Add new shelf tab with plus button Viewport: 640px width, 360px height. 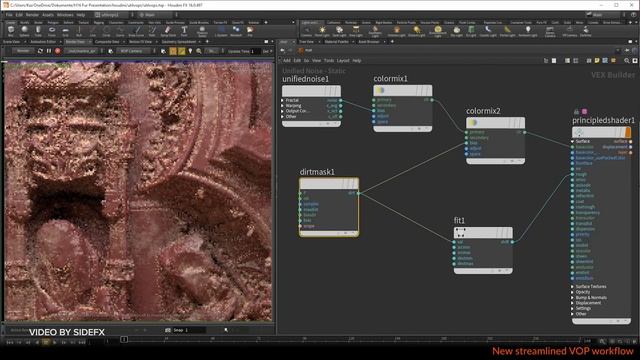266,22
